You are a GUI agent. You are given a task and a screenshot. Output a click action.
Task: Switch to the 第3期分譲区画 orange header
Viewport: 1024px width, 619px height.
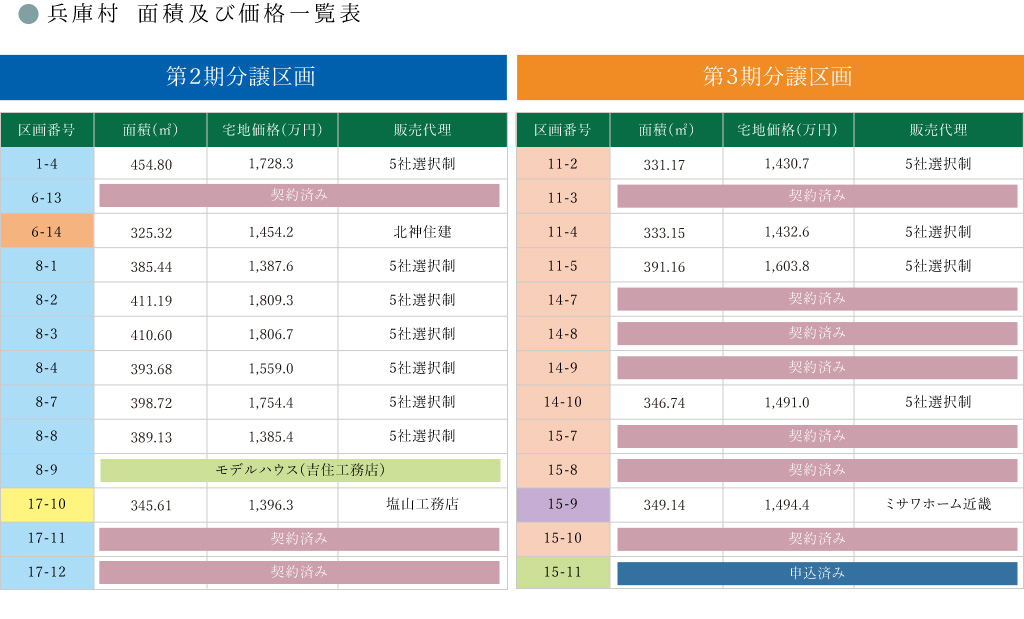pos(770,77)
